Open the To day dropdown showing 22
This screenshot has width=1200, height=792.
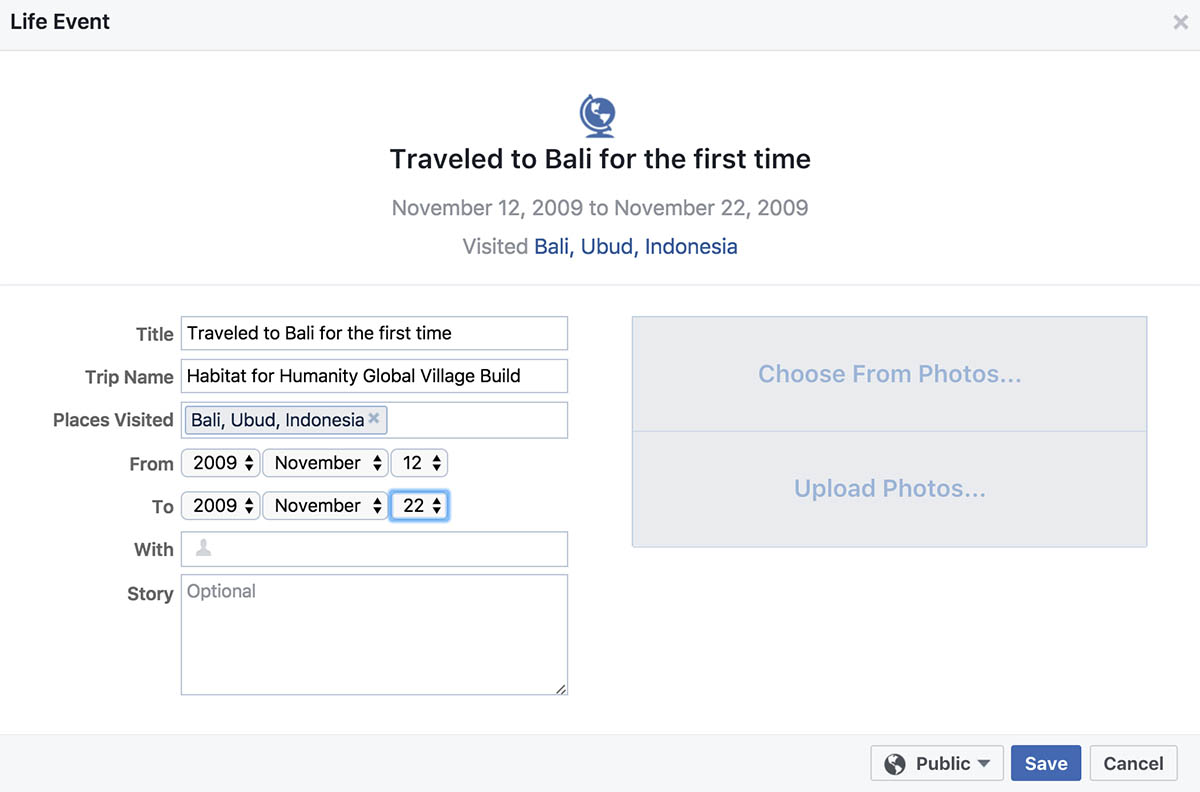click(419, 506)
